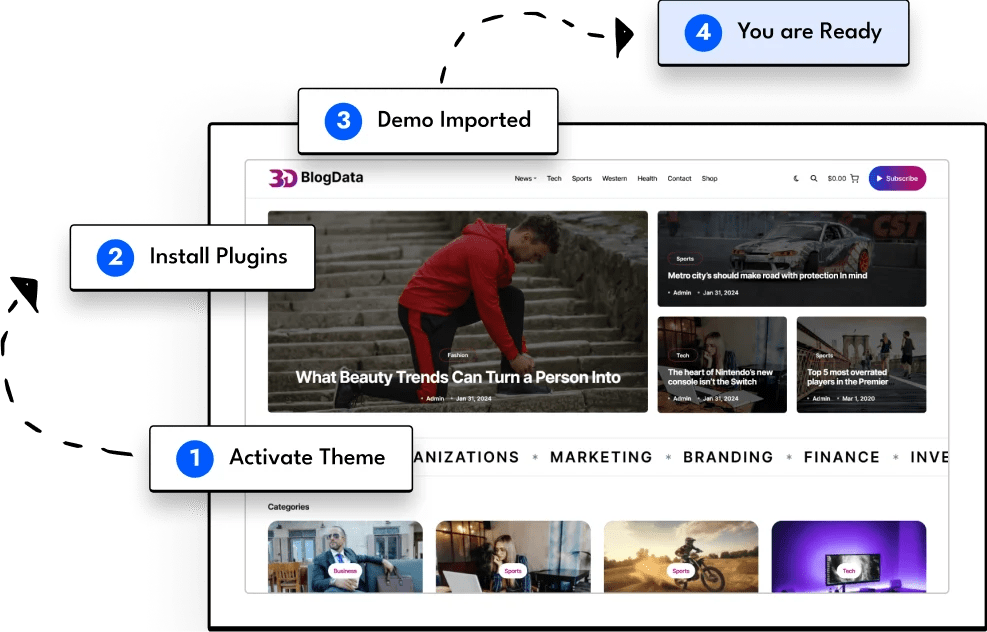Click the Admin author on the beauty trends post
987x632 pixels.
pyautogui.click(x=435, y=398)
